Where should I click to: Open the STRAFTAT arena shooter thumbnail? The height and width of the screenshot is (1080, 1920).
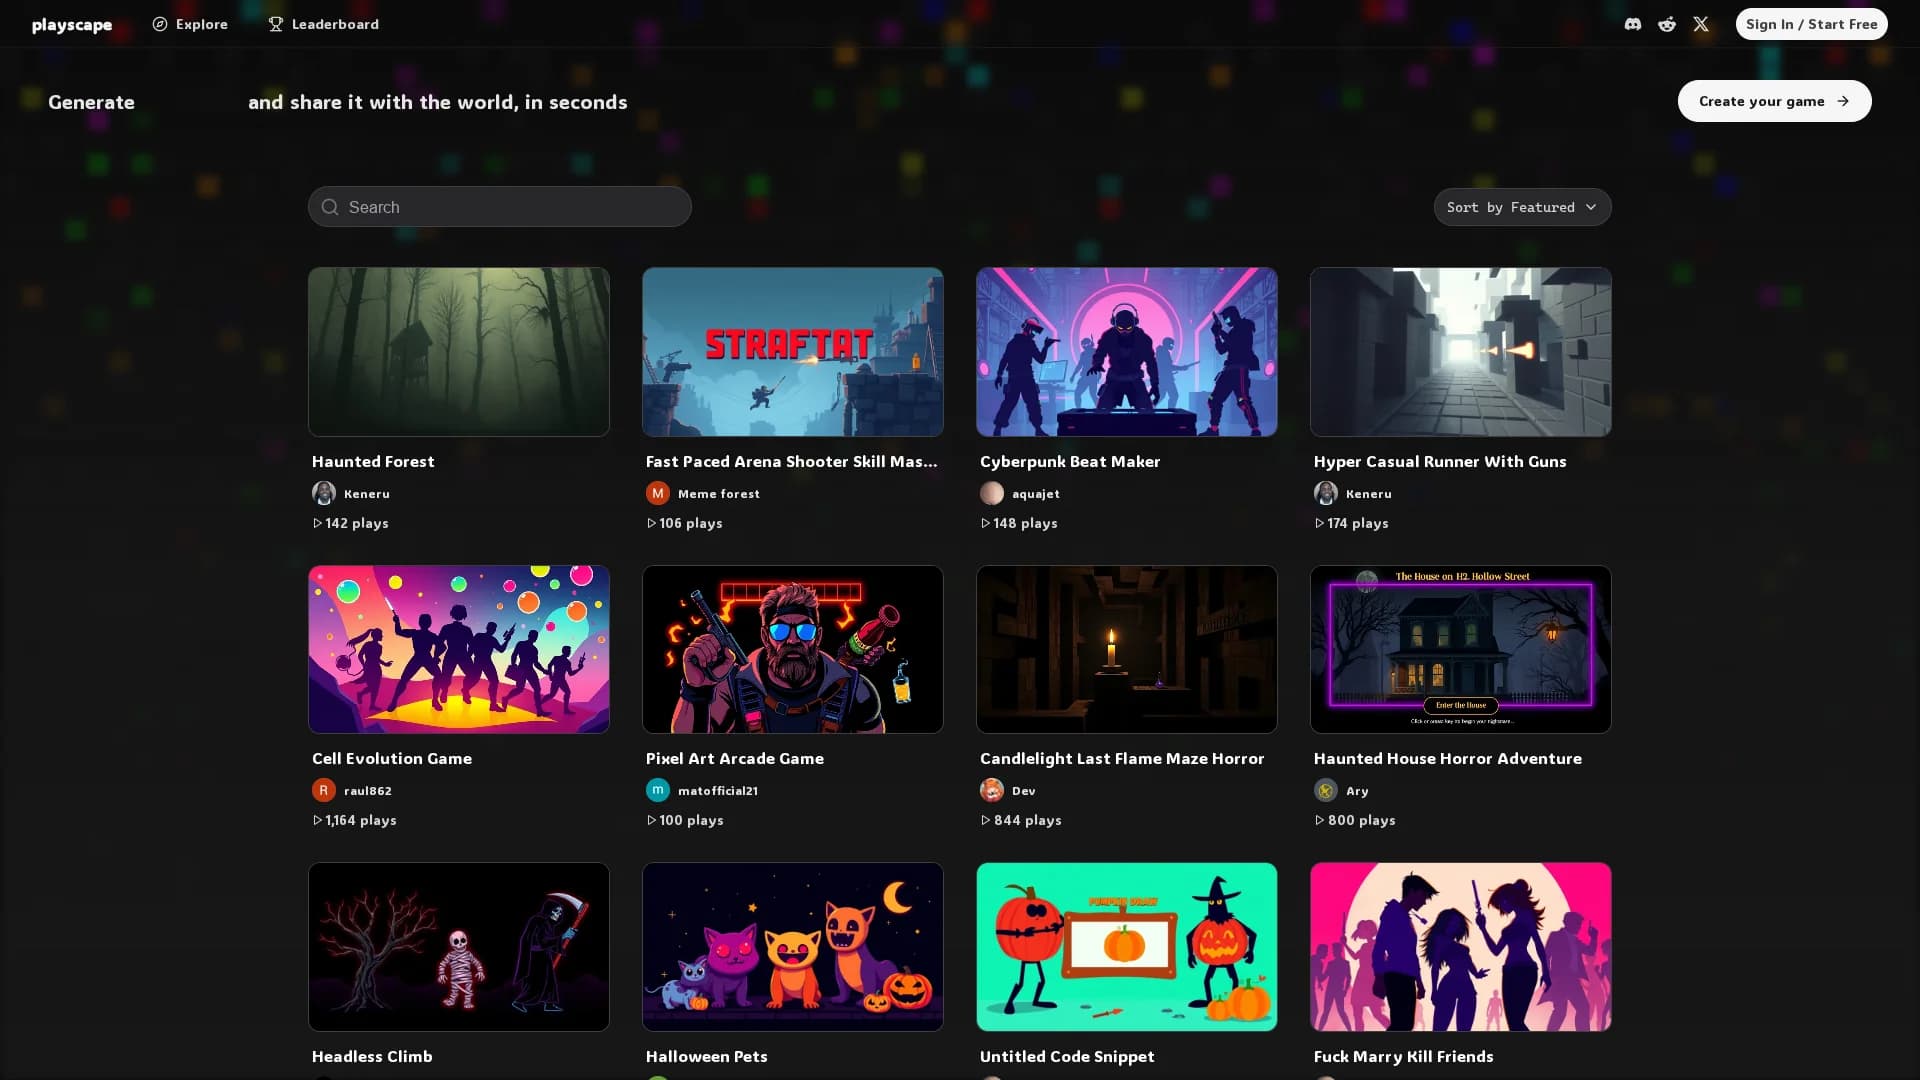coord(793,352)
